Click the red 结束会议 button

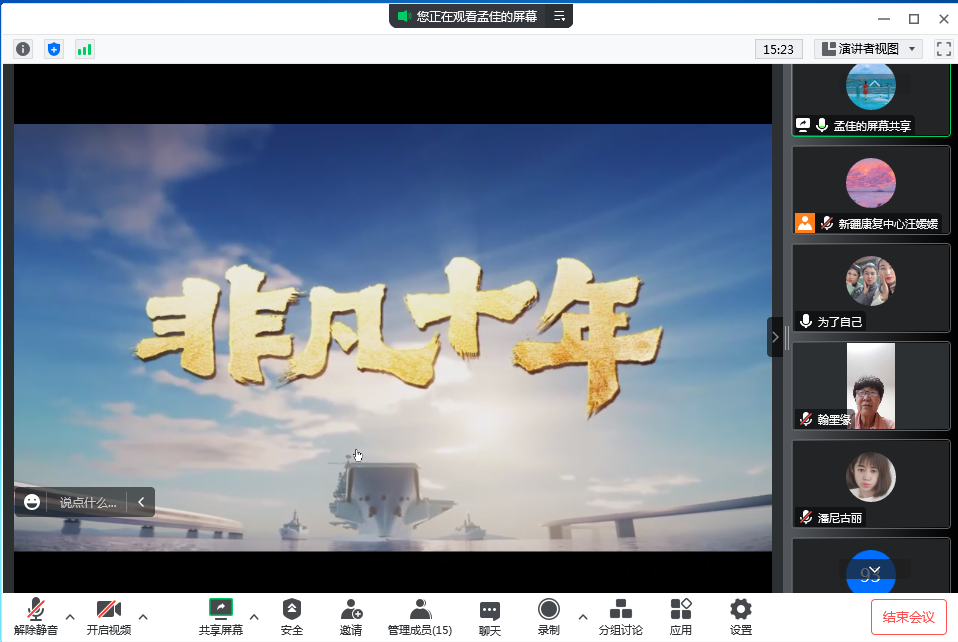pyautogui.click(x=908, y=617)
